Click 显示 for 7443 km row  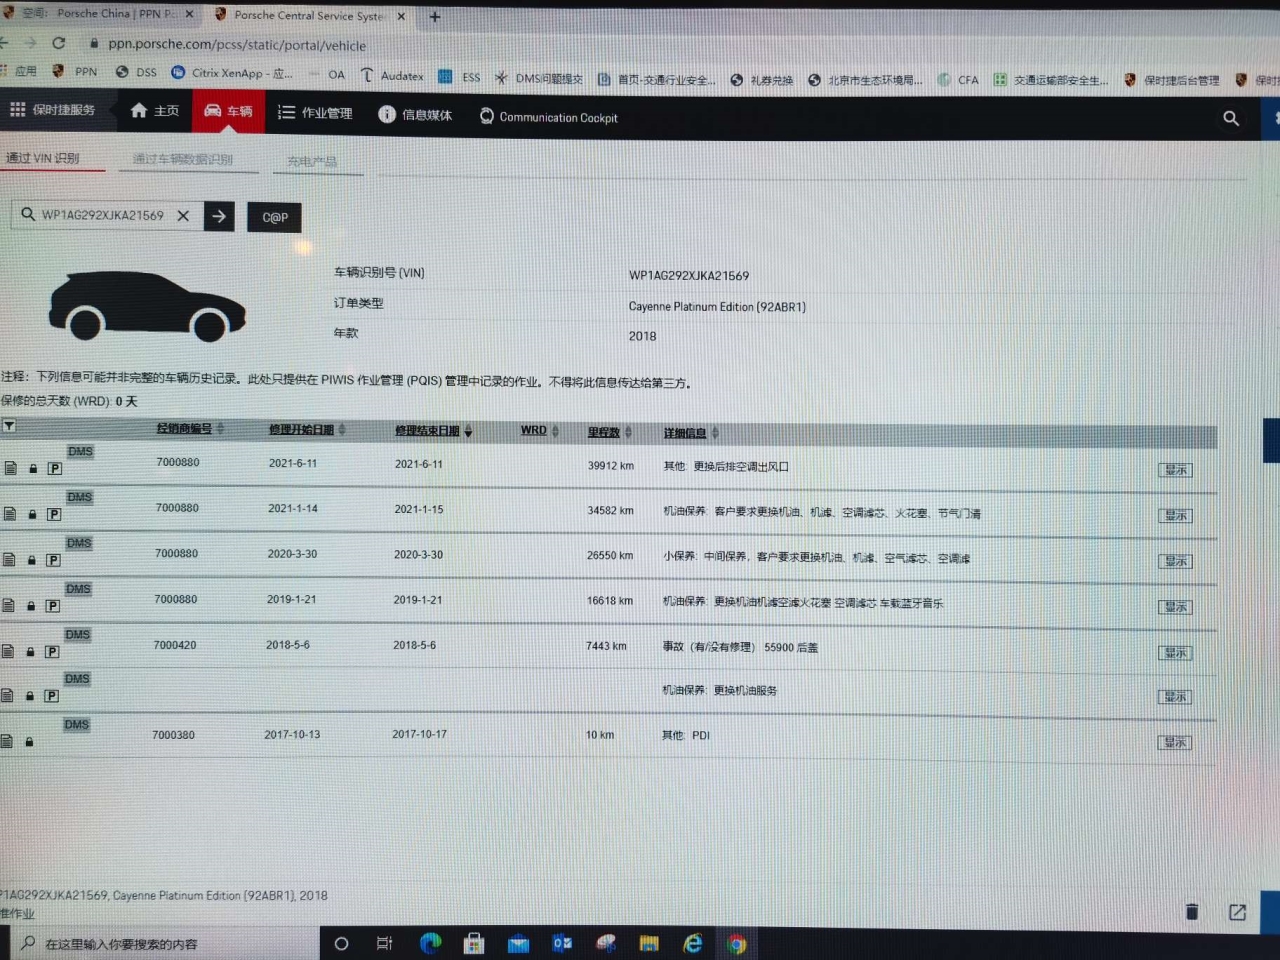[x=1176, y=653]
